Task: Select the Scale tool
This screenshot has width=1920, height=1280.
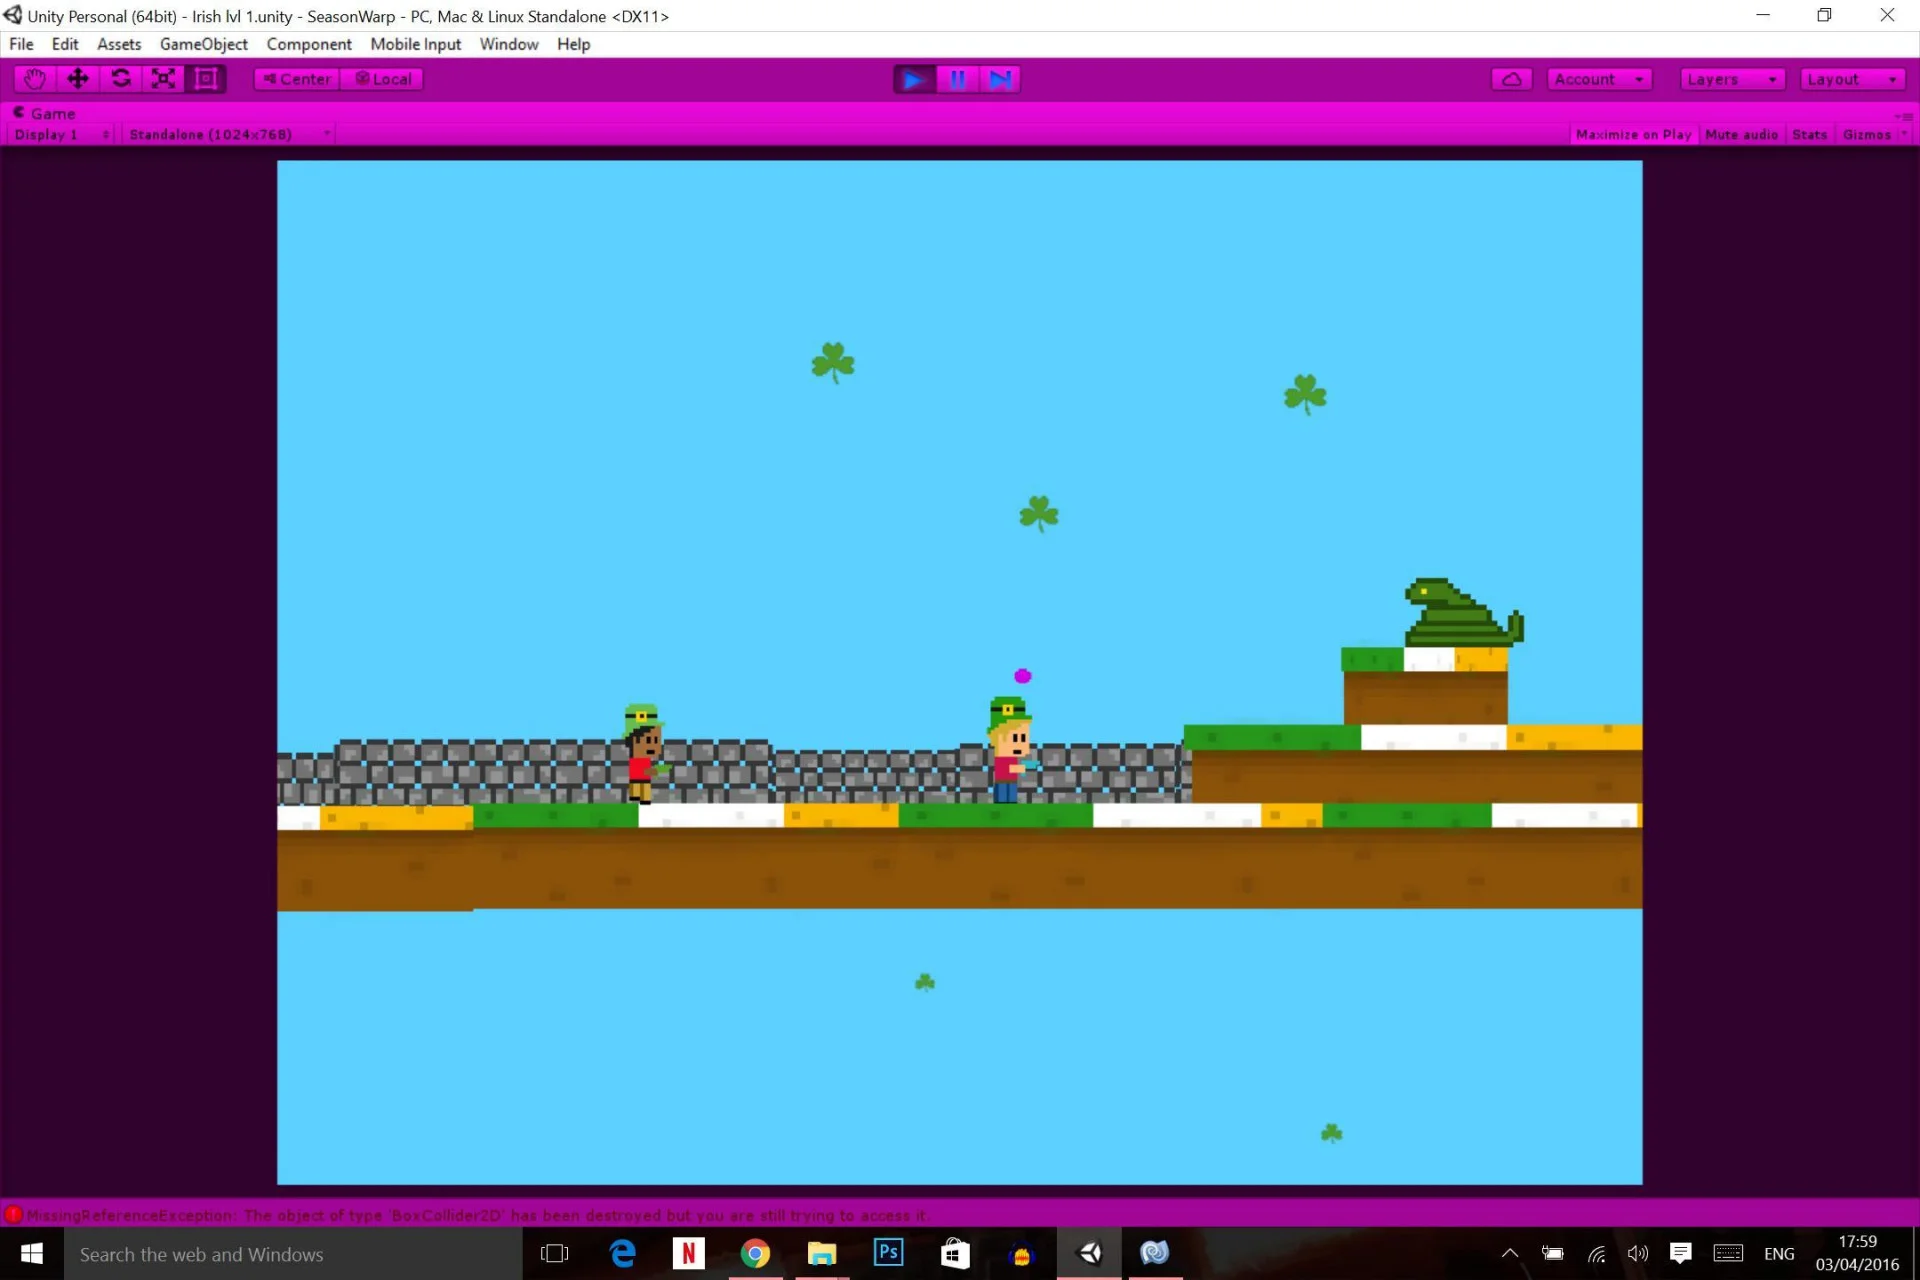Action: coord(163,79)
